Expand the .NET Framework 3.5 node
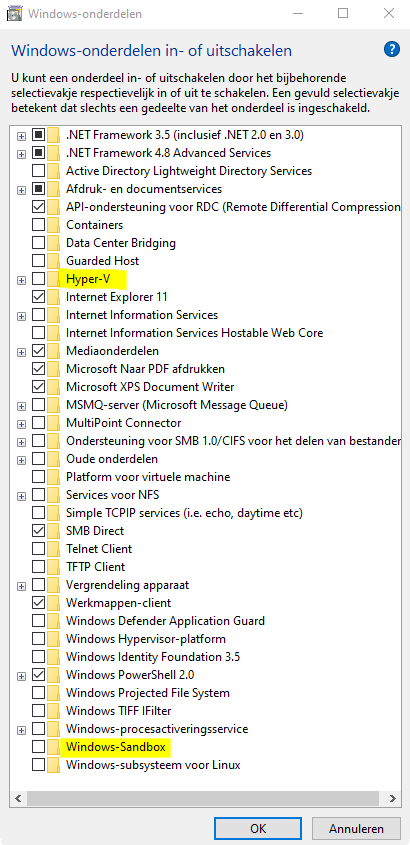This screenshot has width=410, height=845. click(x=21, y=136)
